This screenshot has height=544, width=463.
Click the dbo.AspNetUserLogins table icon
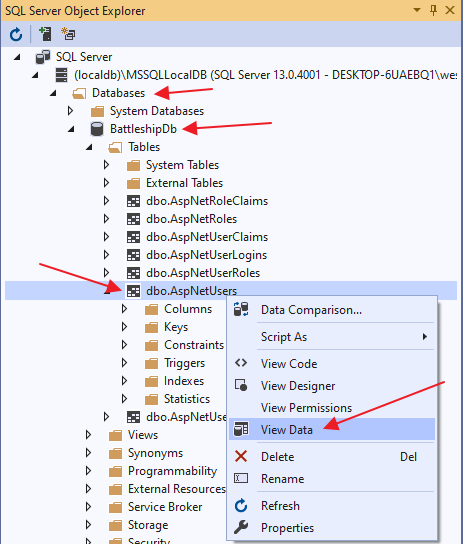[134, 255]
